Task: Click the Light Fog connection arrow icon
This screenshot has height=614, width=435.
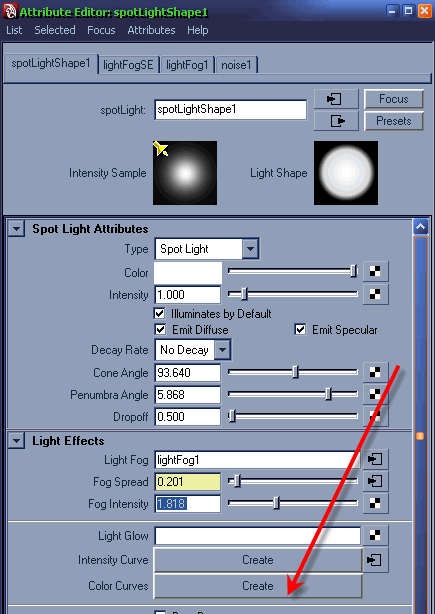Action: 375,459
